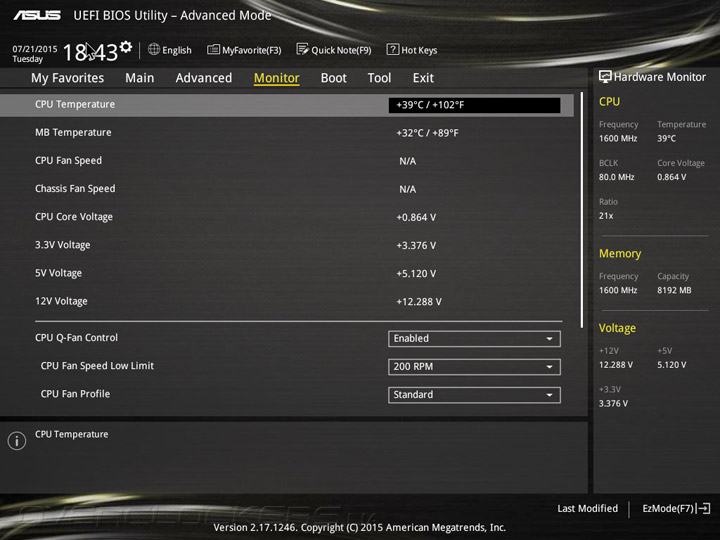Click the Quick Note notepad icon
The image size is (720, 540).
click(302, 49)
